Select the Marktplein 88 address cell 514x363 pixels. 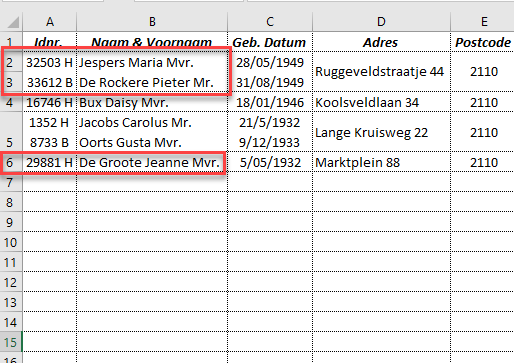pyautogui.click(x=381, y=162)
